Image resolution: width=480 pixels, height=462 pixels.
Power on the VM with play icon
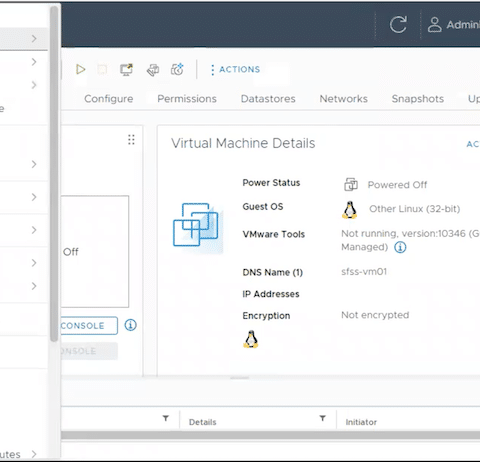[80, 69]
